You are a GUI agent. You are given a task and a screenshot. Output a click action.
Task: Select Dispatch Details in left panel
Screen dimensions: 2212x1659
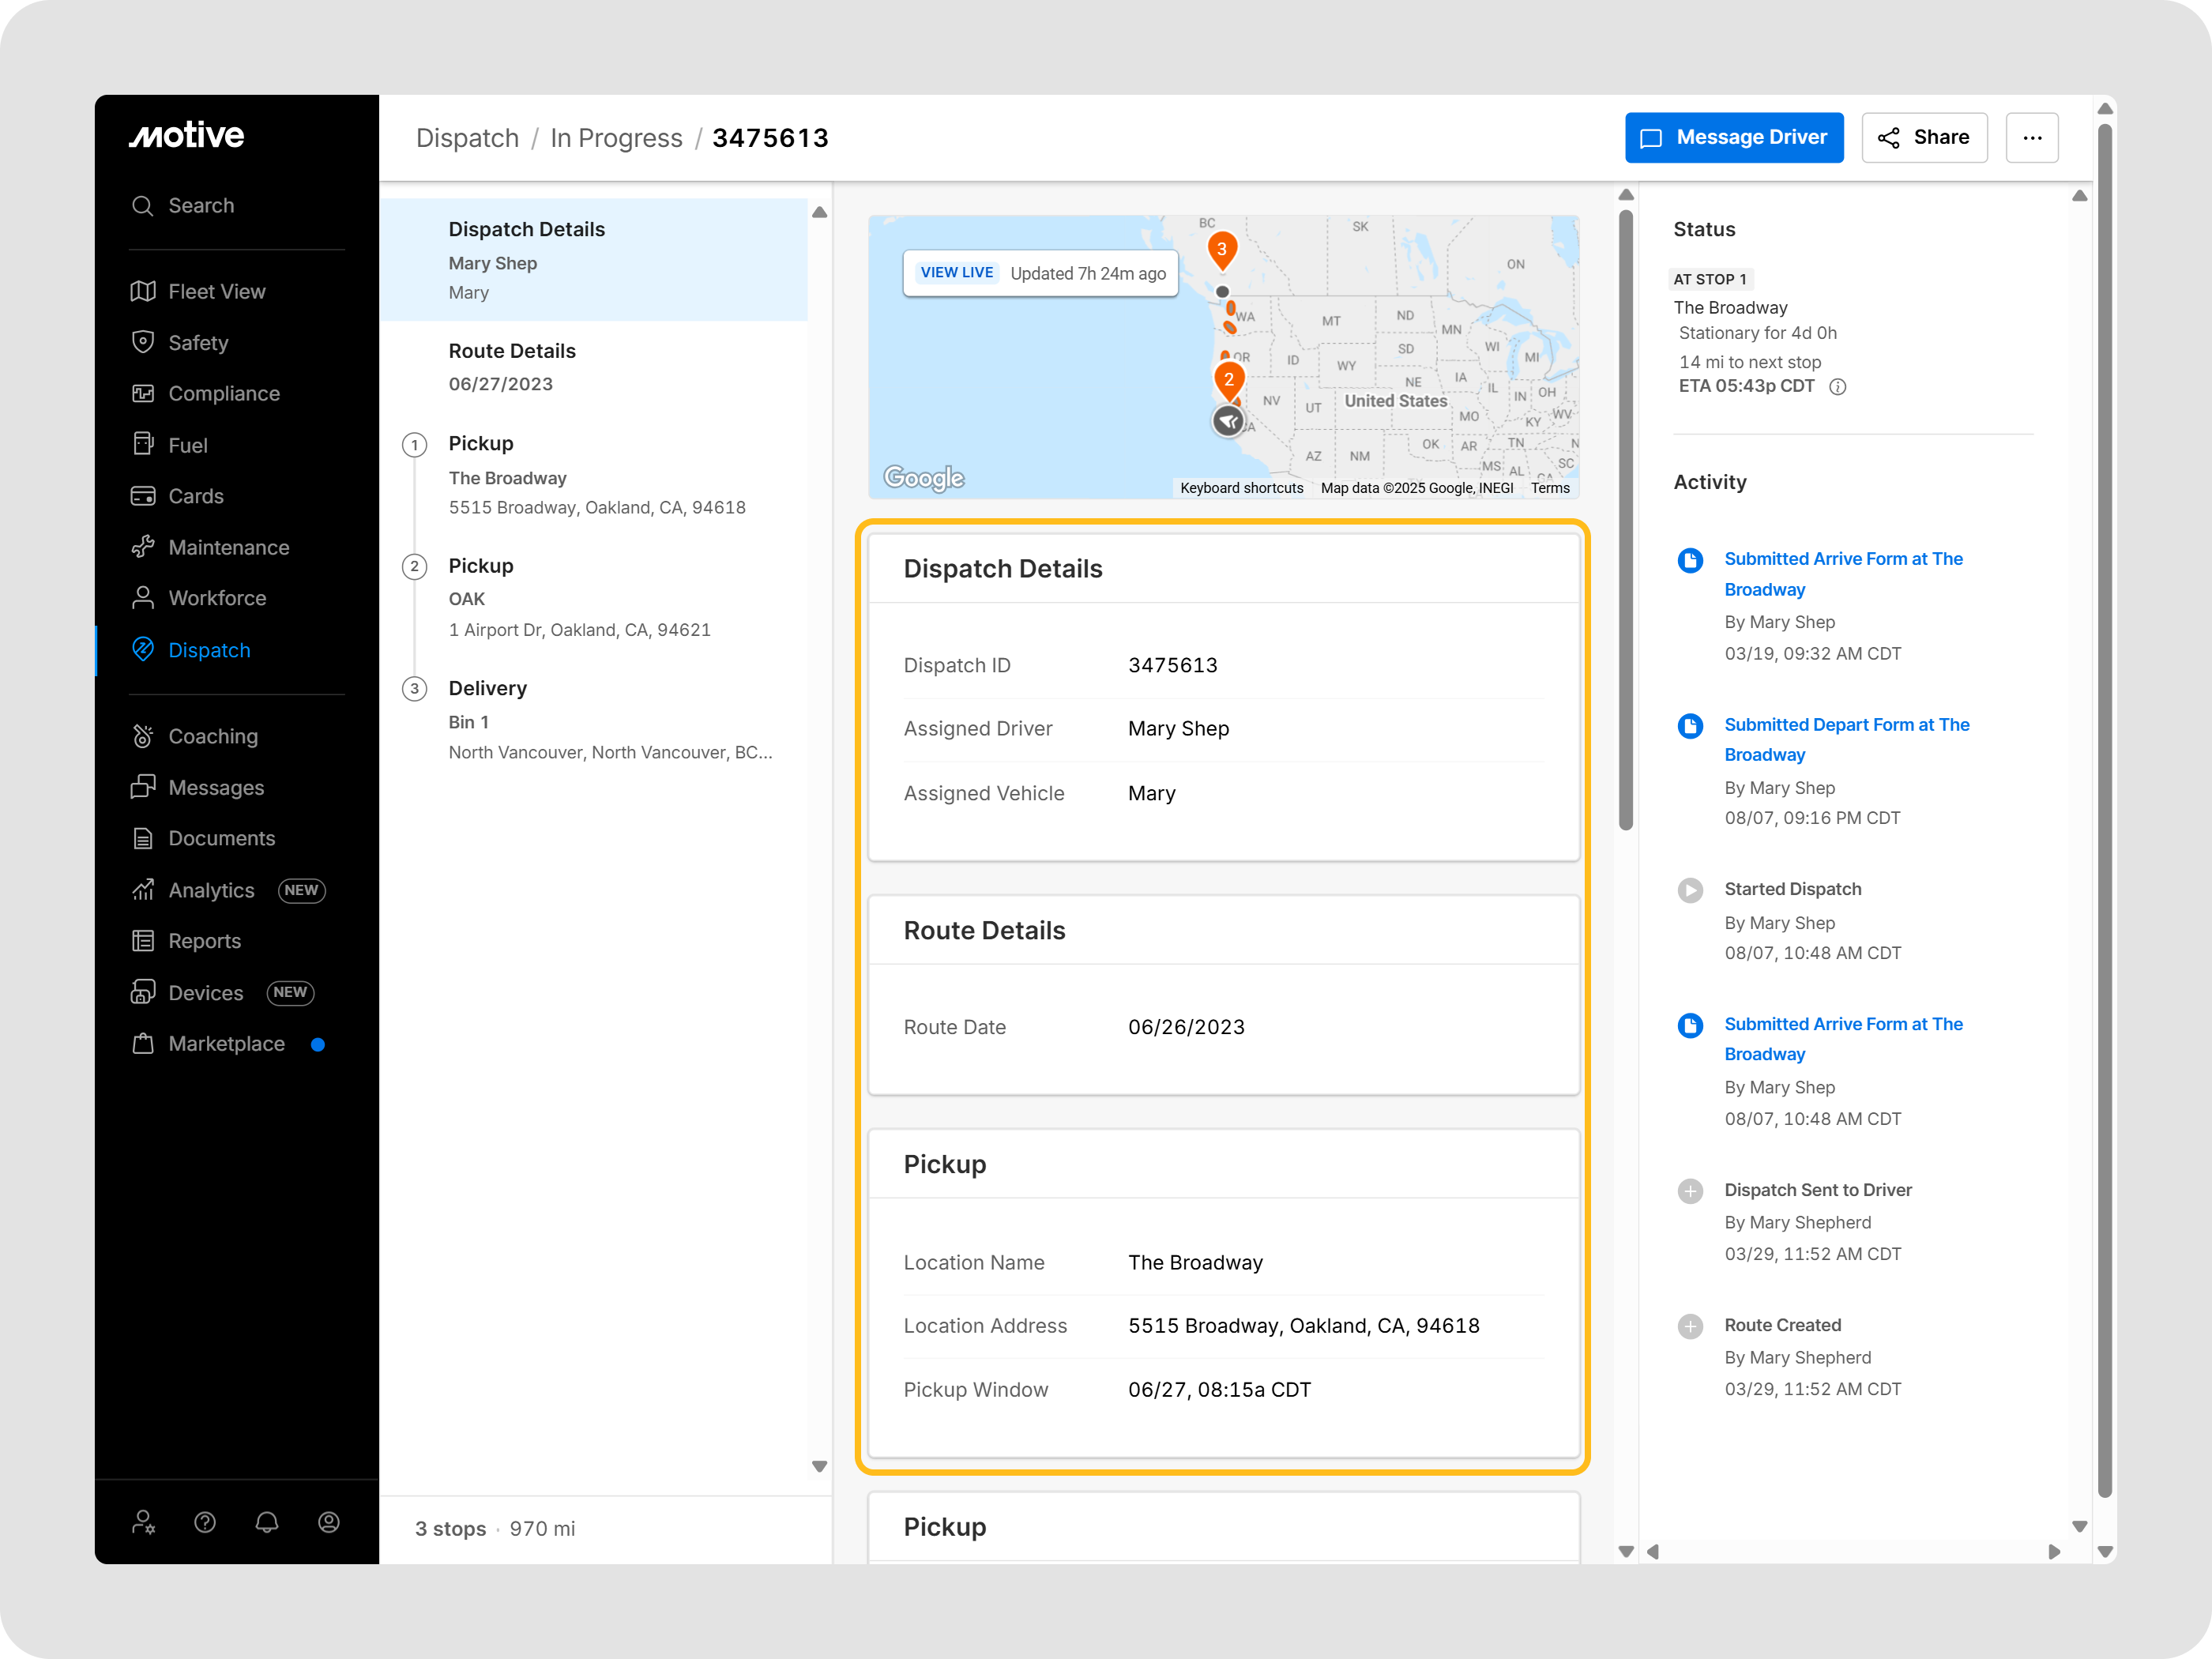point(526,229)
